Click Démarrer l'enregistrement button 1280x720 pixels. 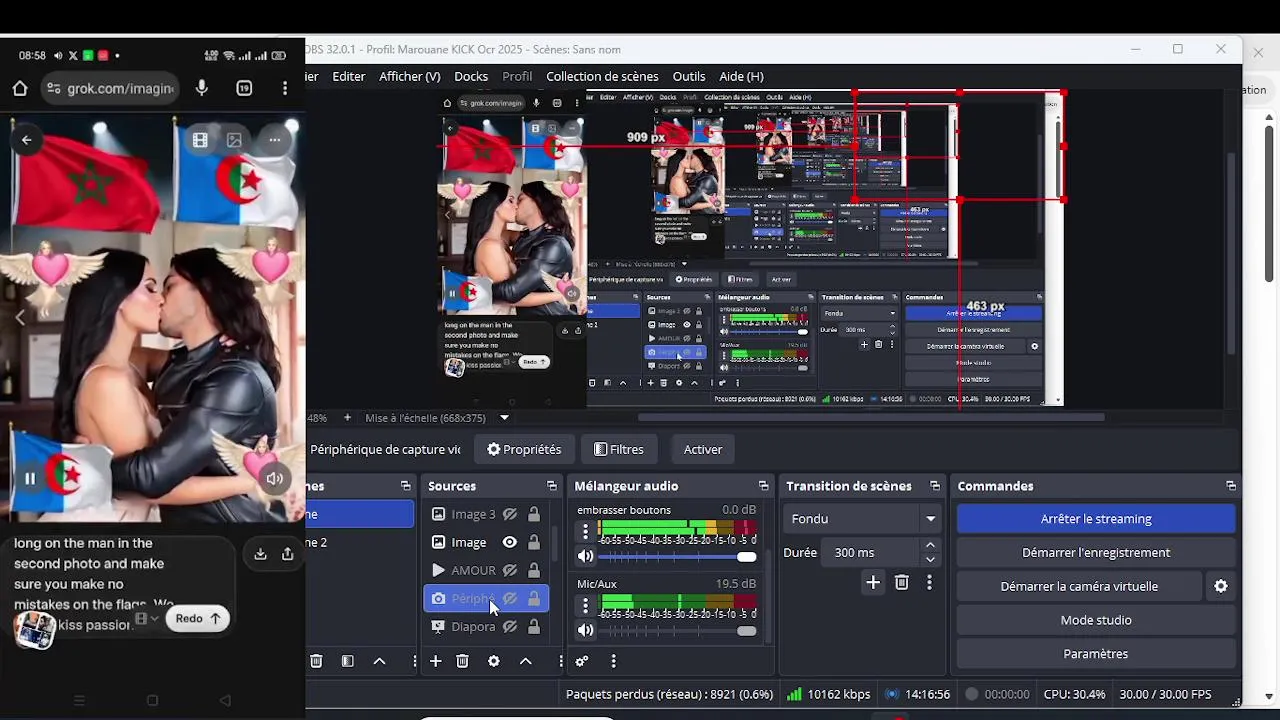click(1096, 552)
